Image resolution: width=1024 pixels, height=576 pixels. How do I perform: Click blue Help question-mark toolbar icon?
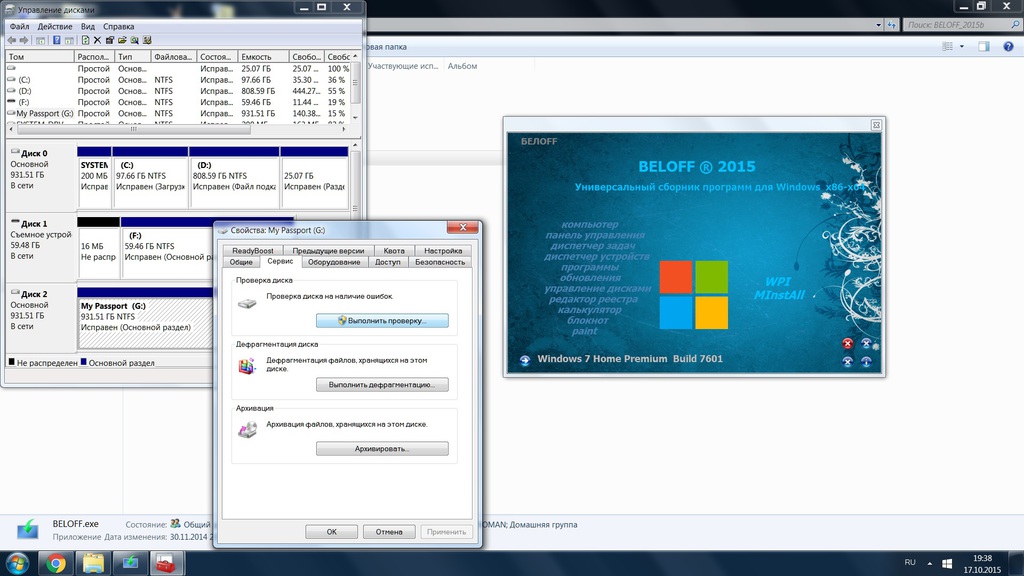coord(57,40)
